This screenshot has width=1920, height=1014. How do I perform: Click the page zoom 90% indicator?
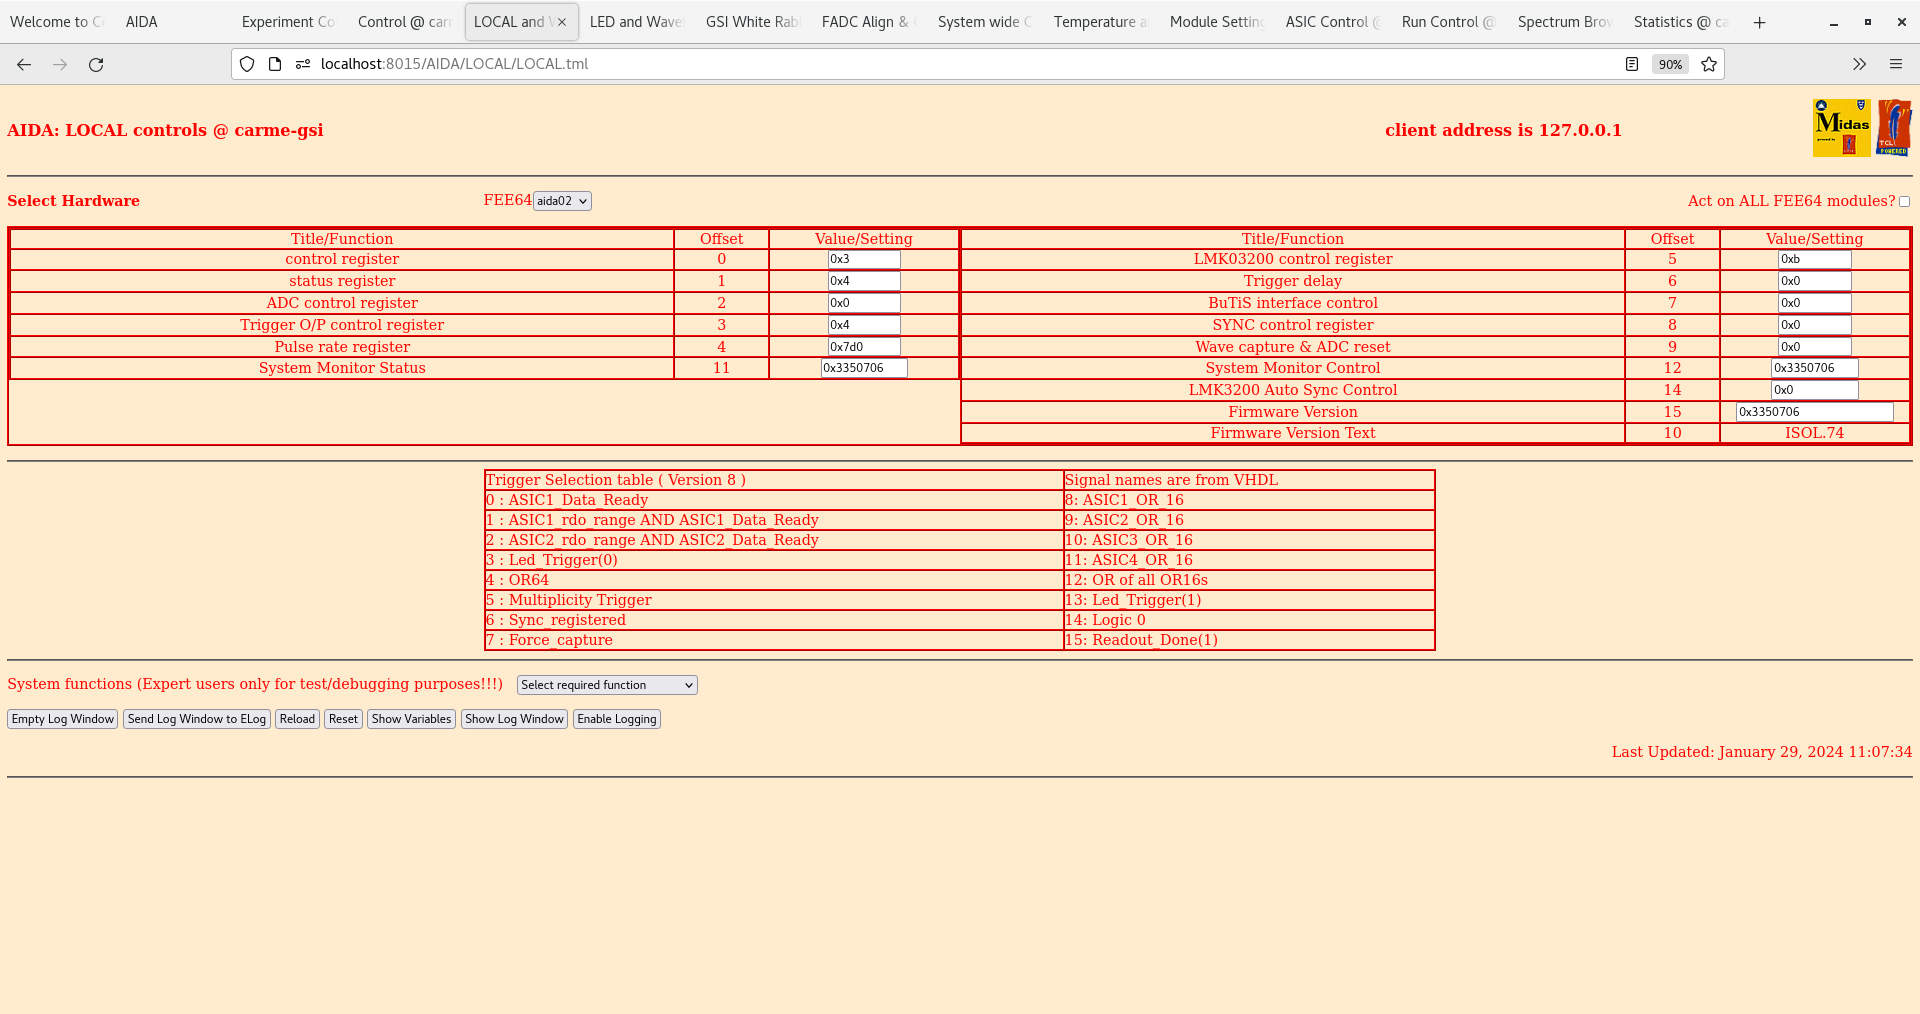[x=1670, y=64]
